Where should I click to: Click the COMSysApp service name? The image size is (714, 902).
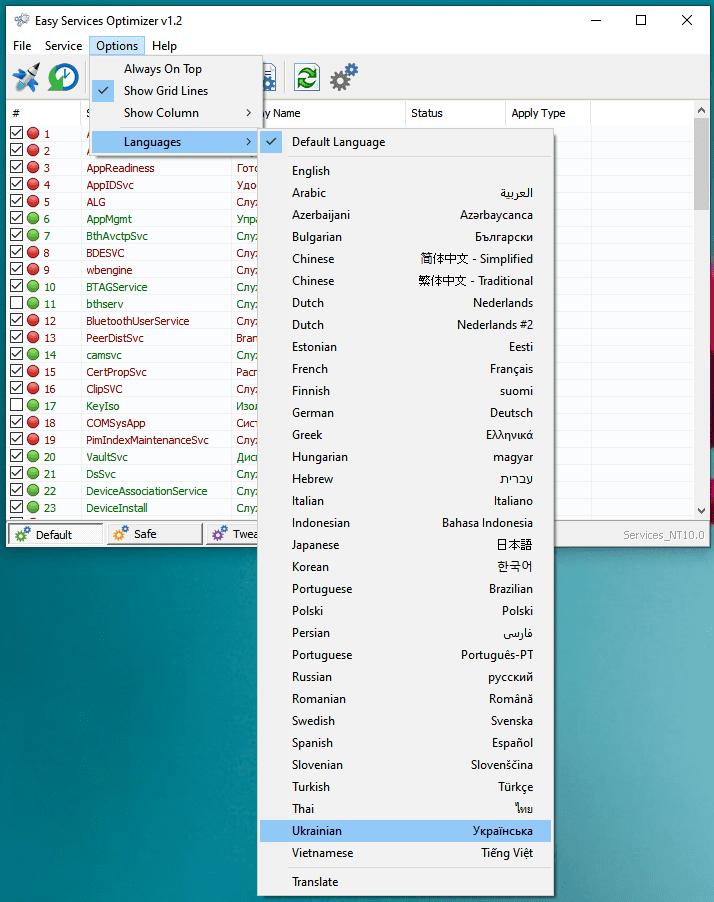116,423
